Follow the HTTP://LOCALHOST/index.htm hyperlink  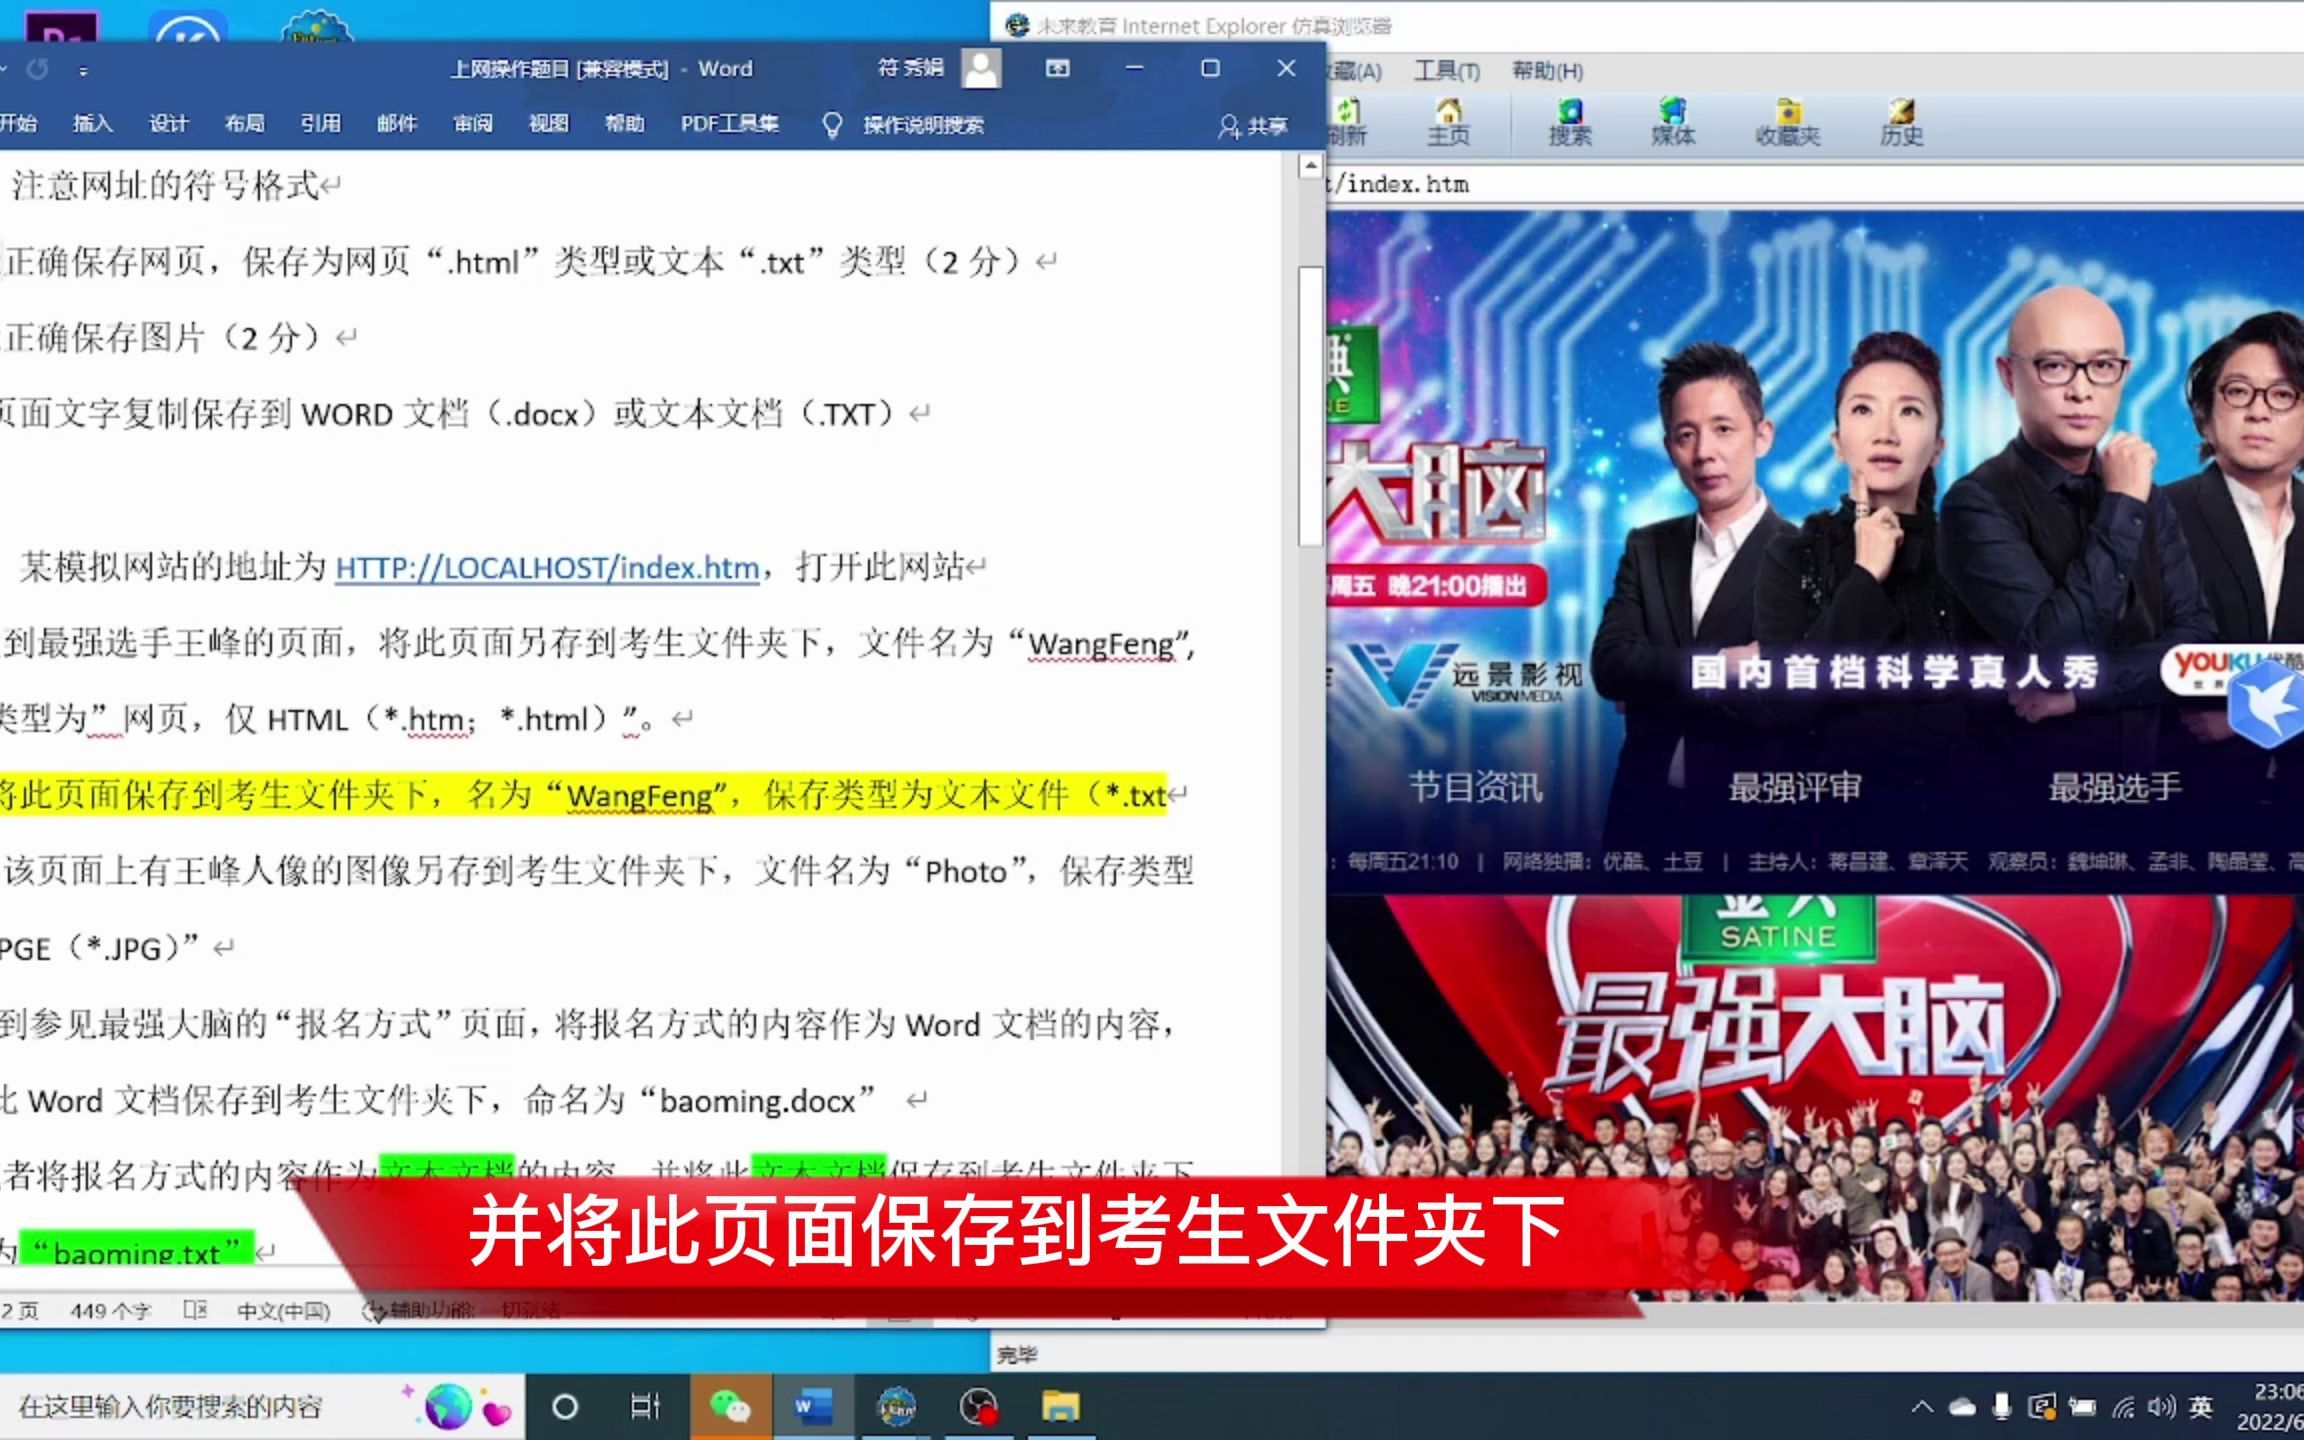coord(547,568)
